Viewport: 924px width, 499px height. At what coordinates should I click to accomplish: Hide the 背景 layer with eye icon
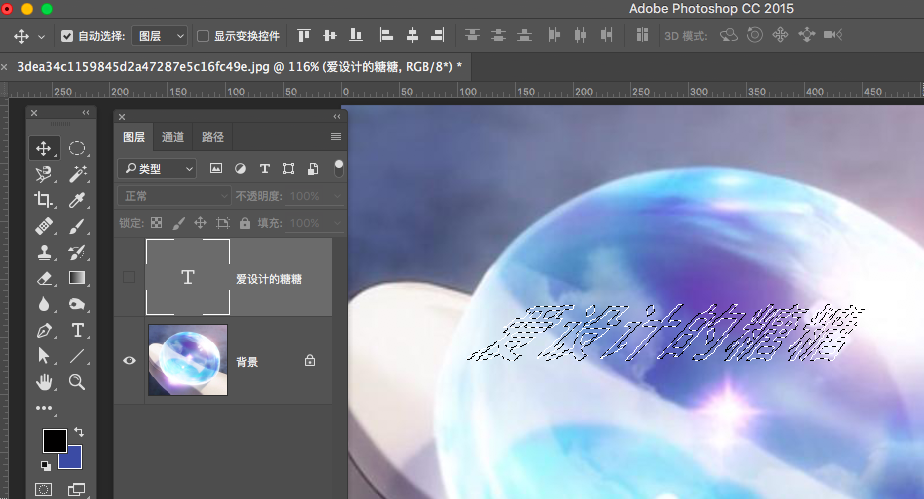[x=129, y=361]
